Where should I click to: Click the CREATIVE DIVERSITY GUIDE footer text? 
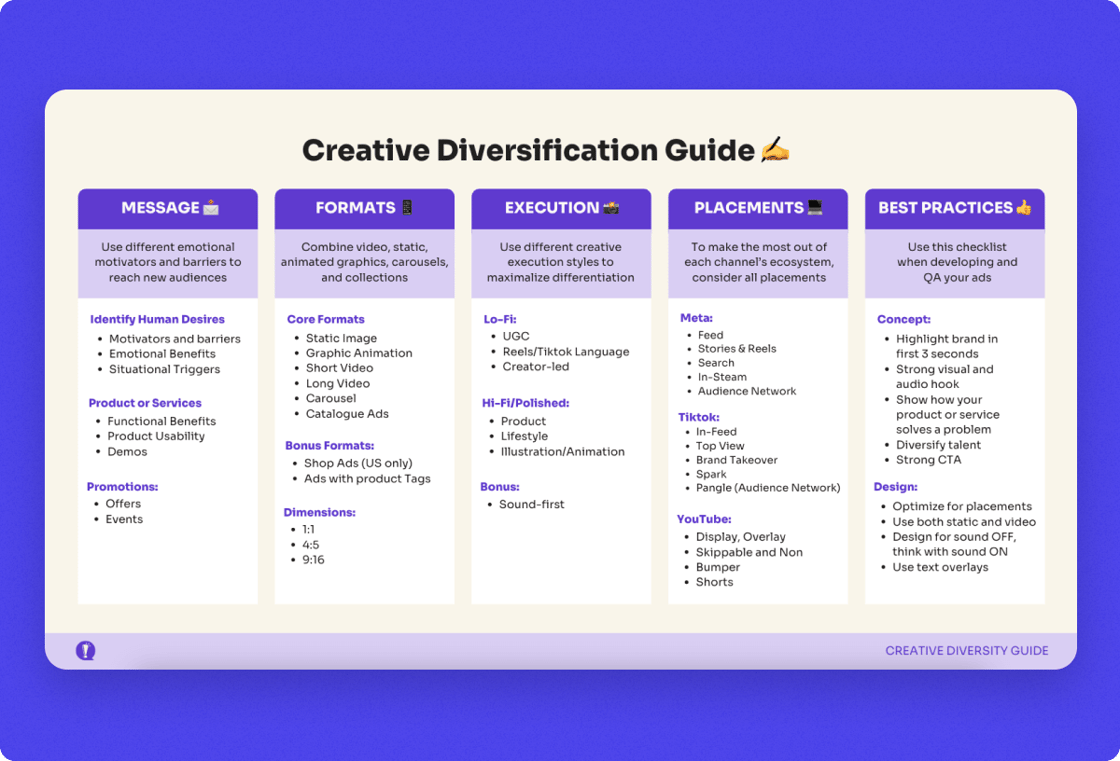(x=966, y=651)
